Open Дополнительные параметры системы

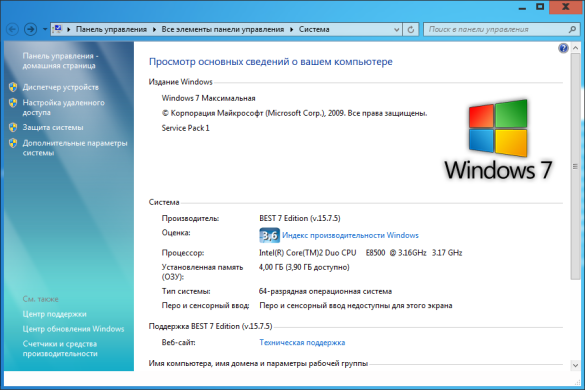(x=75, y=148)
